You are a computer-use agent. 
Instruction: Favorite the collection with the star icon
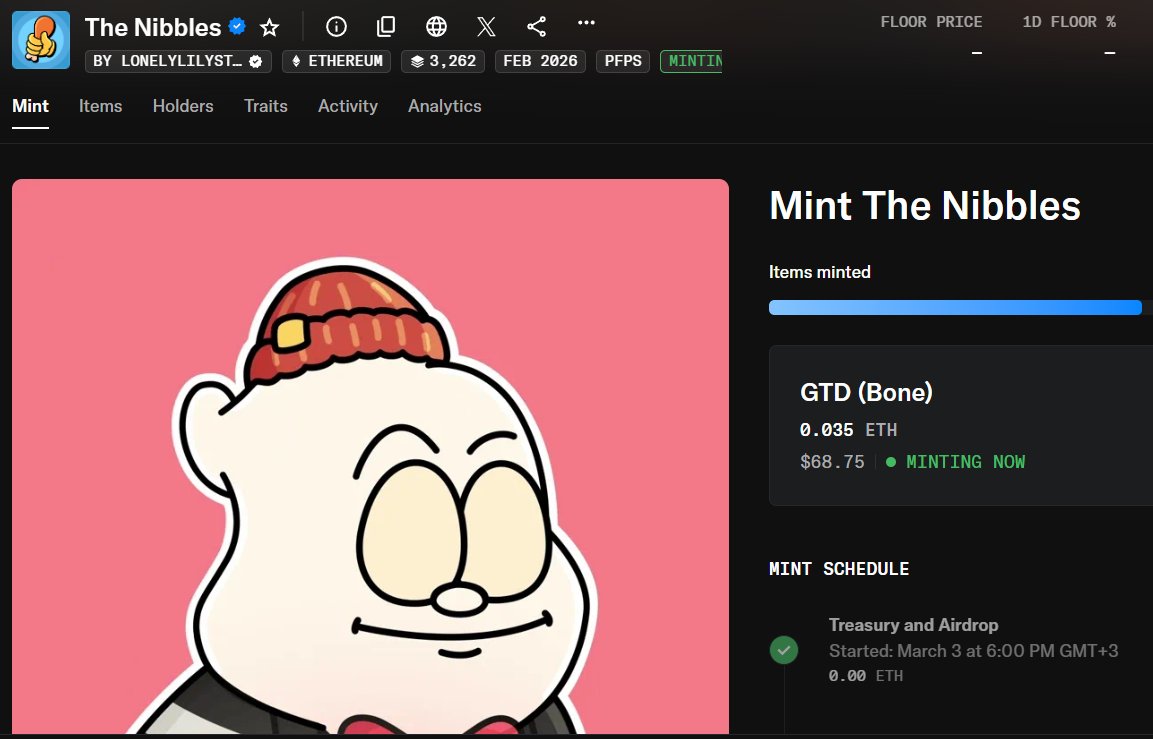(x=270, y=28)
